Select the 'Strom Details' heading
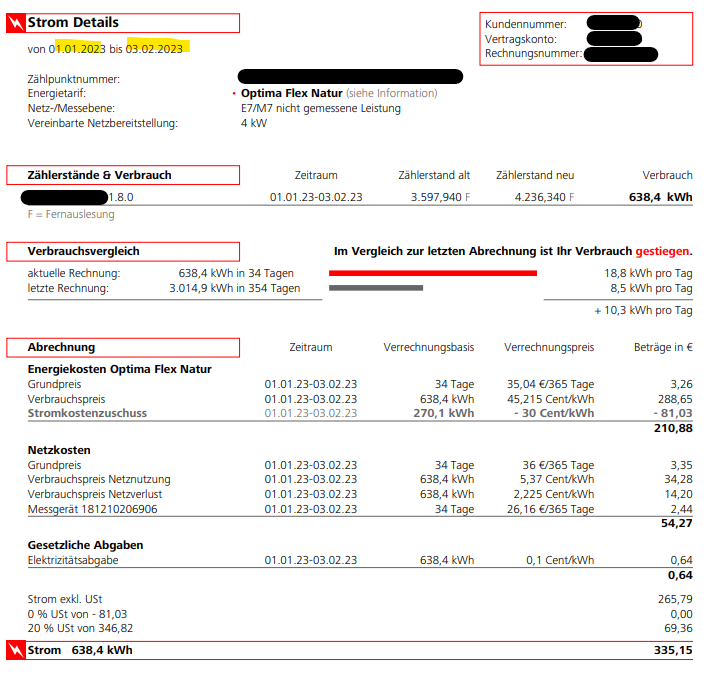 [73, 22]
